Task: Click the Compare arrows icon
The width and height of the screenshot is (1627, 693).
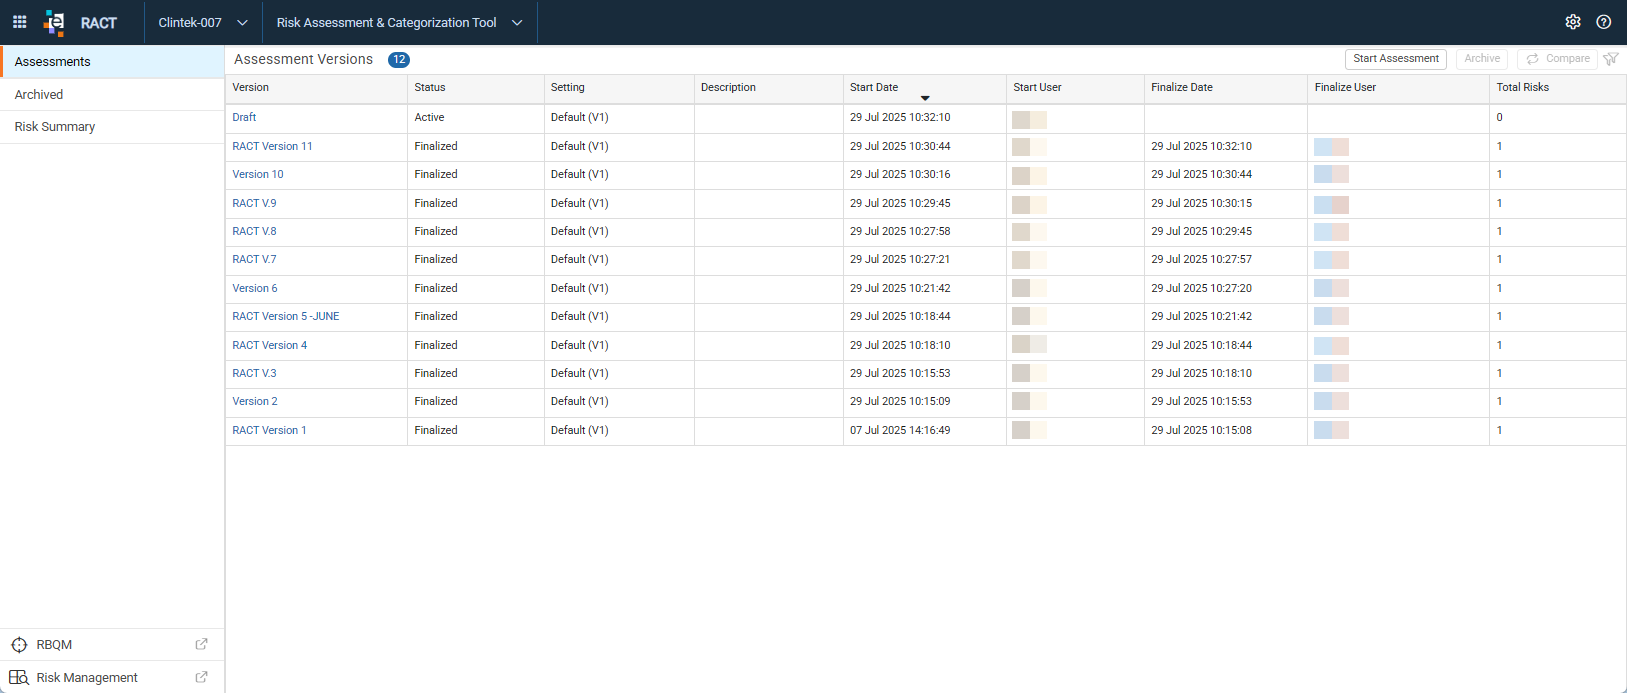Action: tap(1532, 59)
